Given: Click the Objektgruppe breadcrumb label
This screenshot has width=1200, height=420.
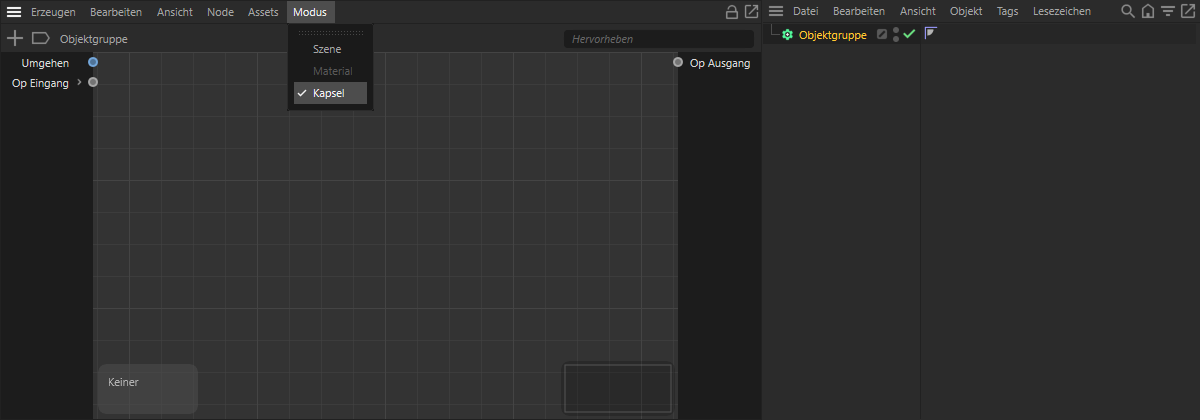Looking at the screenshot, I should tap(94, 39).
